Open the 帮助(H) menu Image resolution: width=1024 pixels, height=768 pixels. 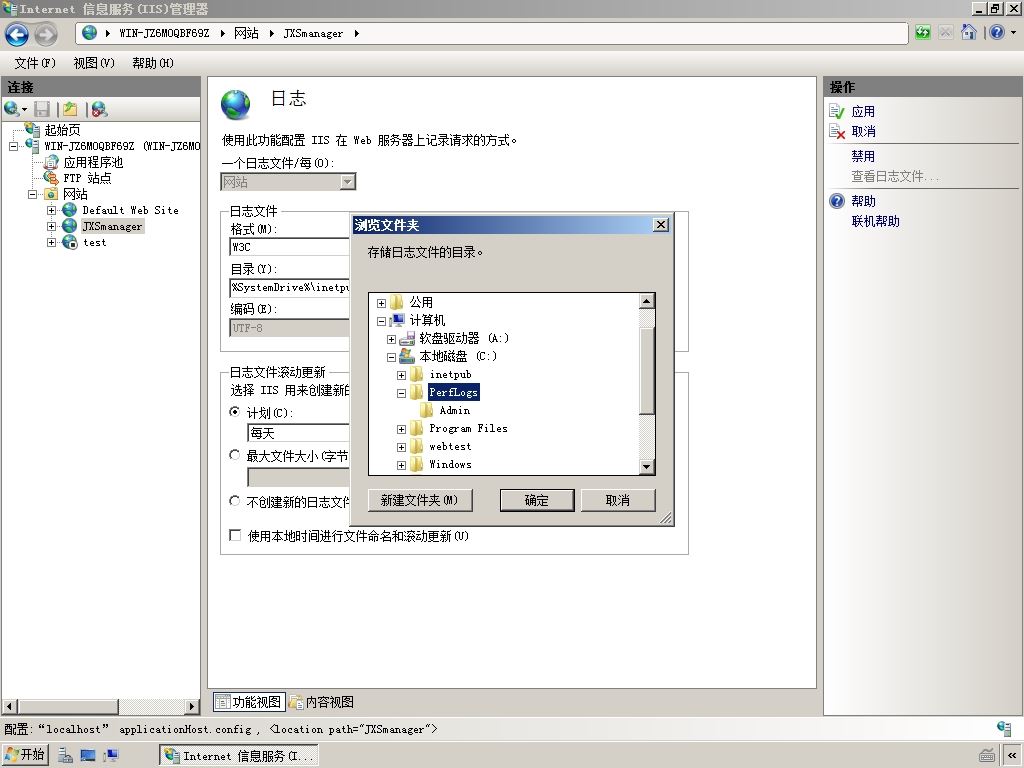pyautogui.click(x=153, y=63)
